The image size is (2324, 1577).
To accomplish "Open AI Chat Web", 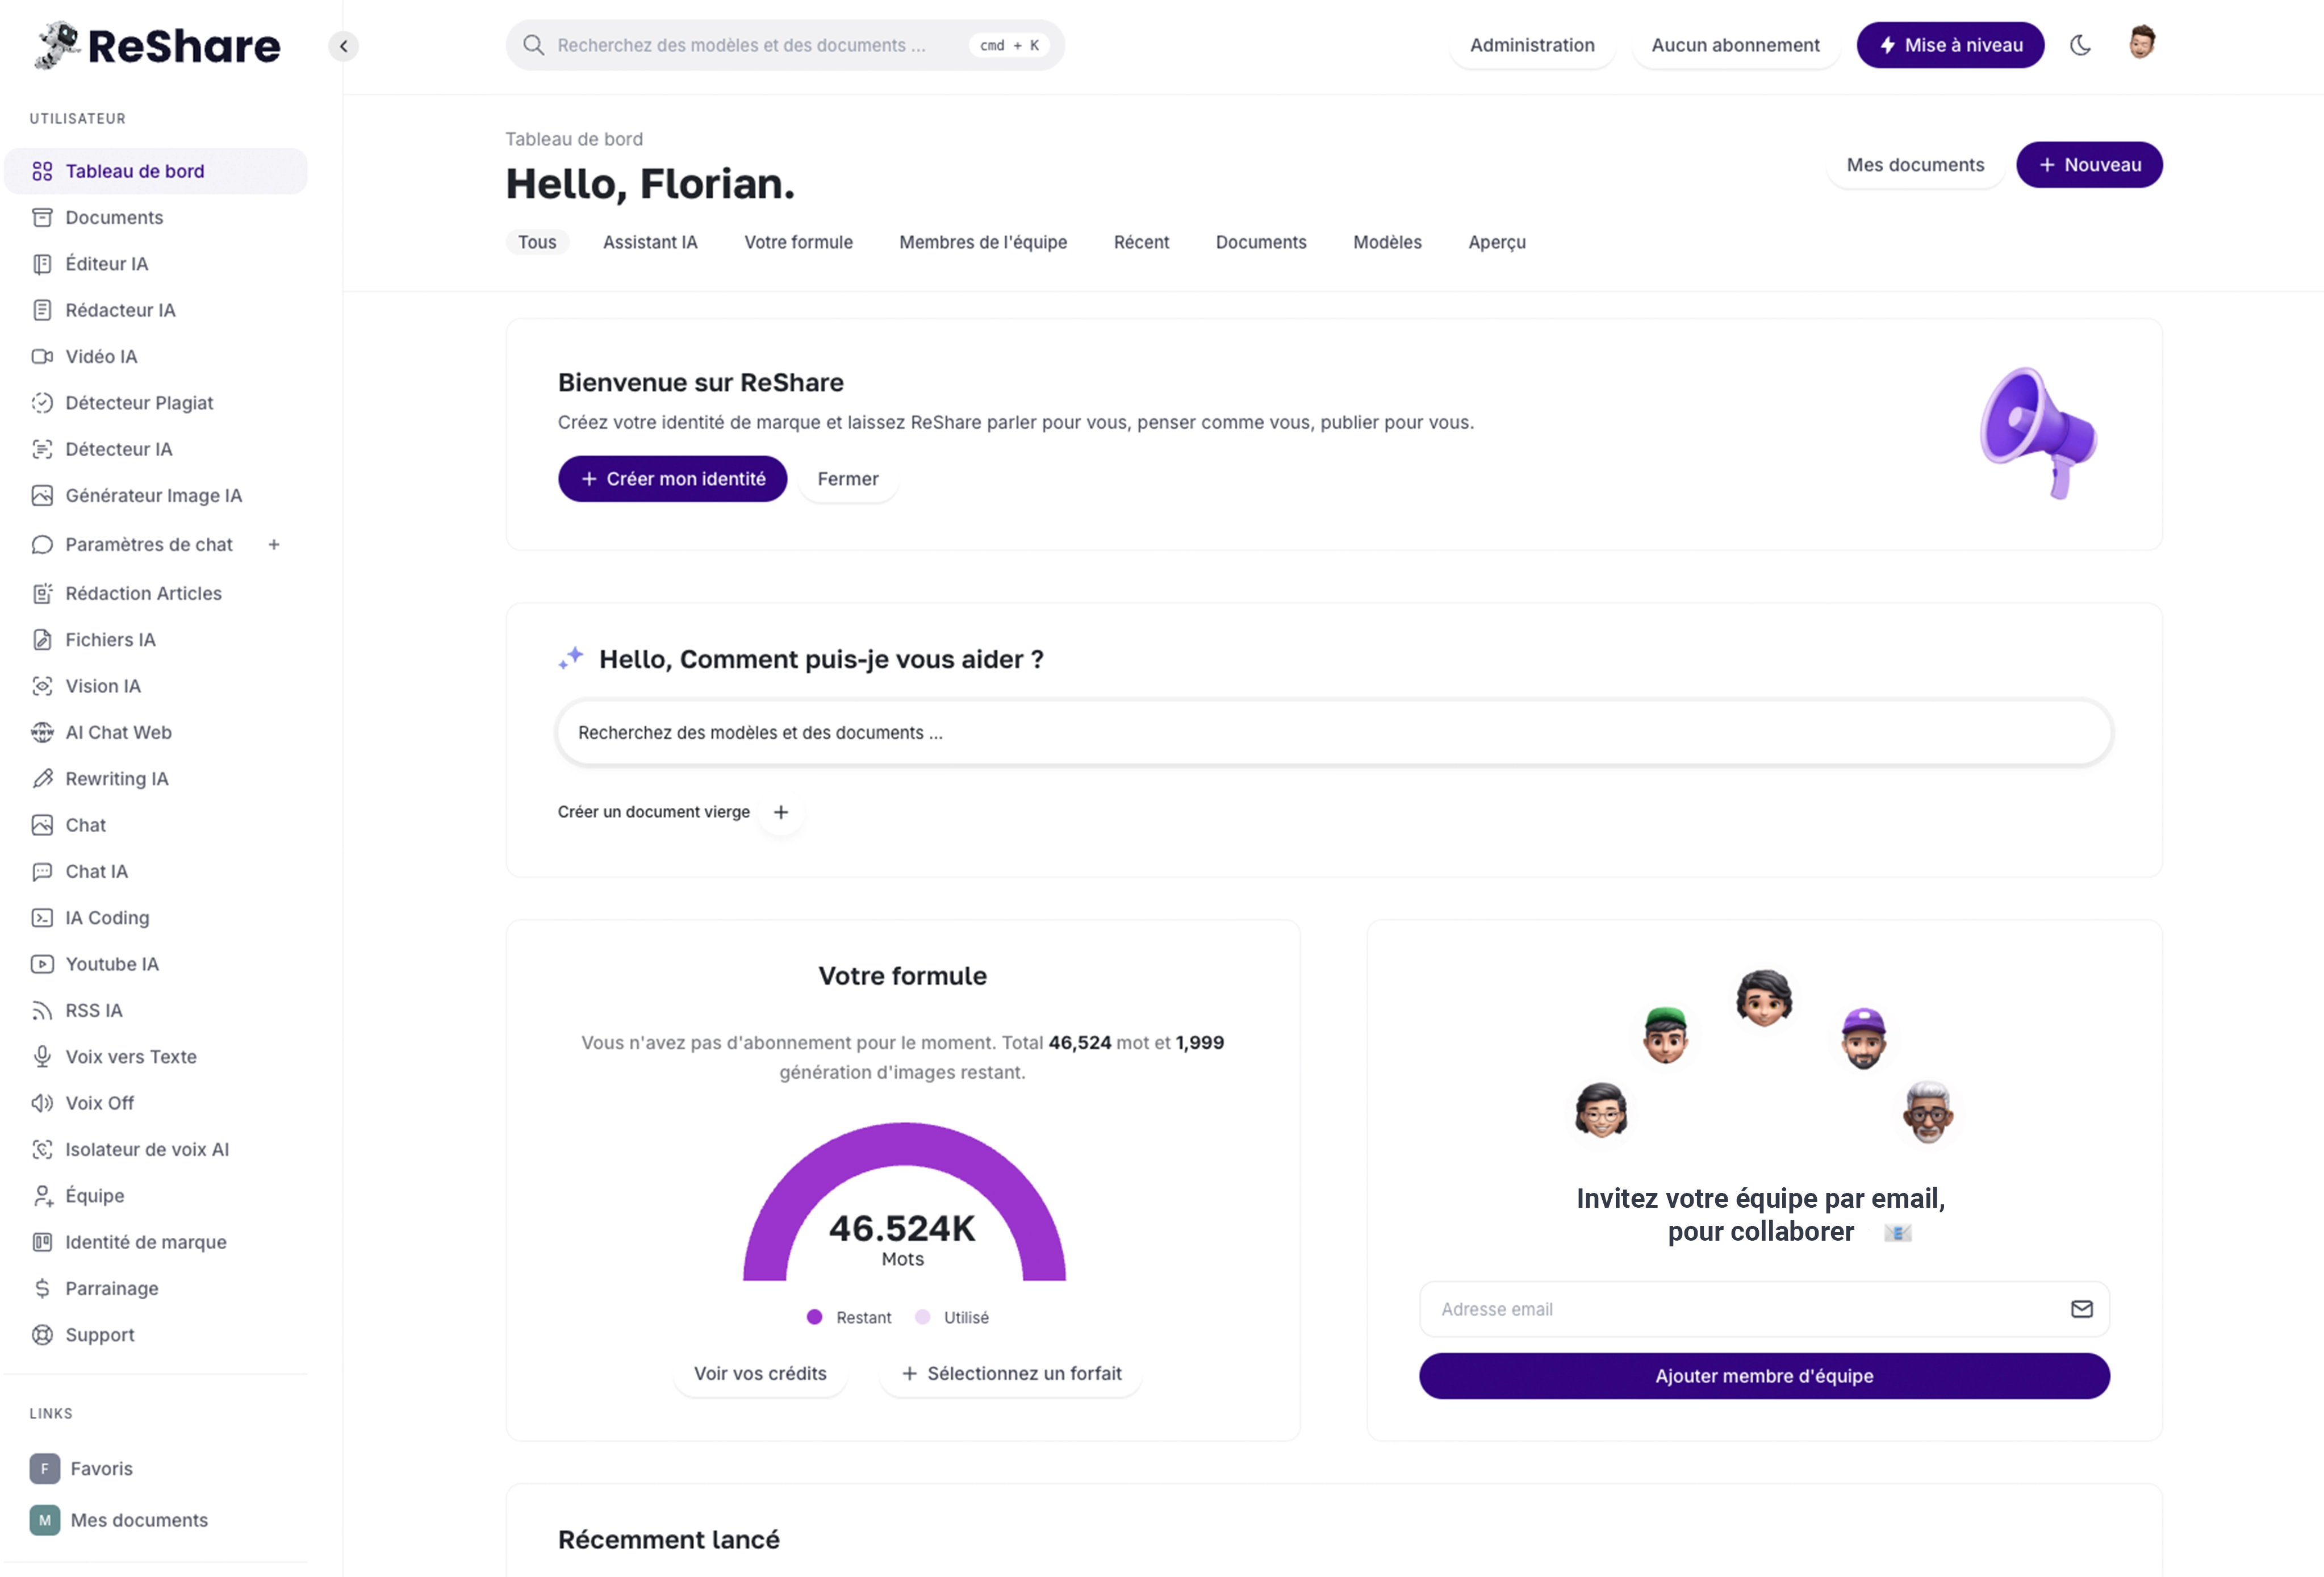I will (x=155, y=732).
